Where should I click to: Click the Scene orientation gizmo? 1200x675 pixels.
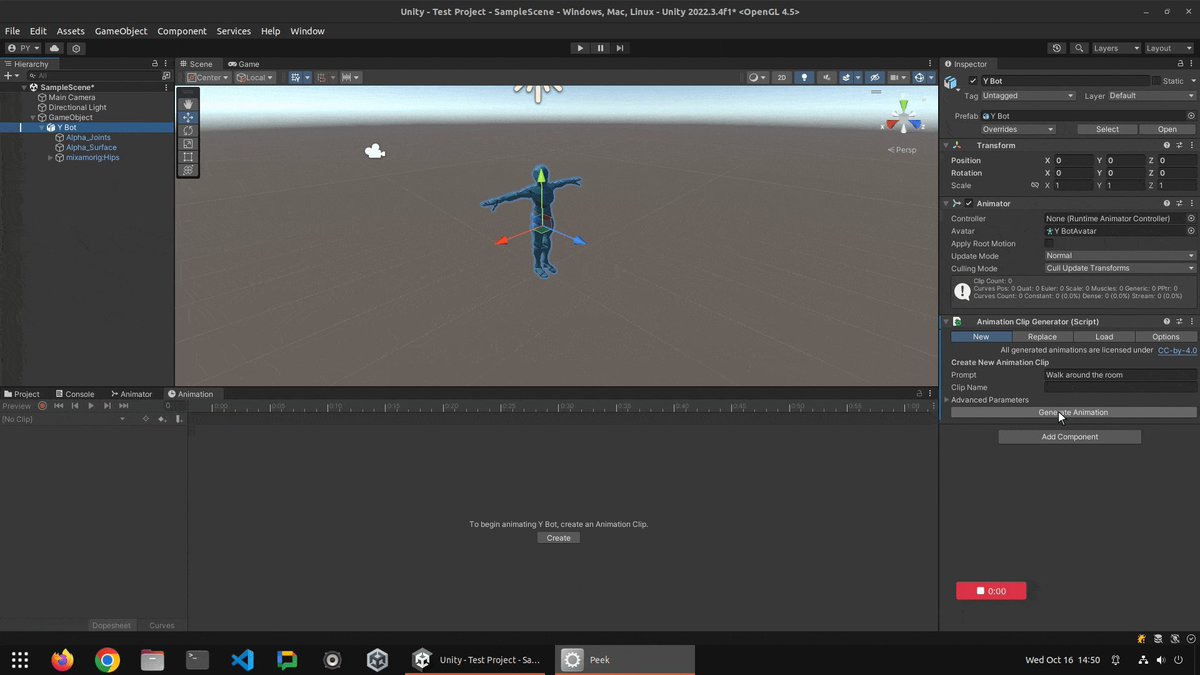coord(903,120)
